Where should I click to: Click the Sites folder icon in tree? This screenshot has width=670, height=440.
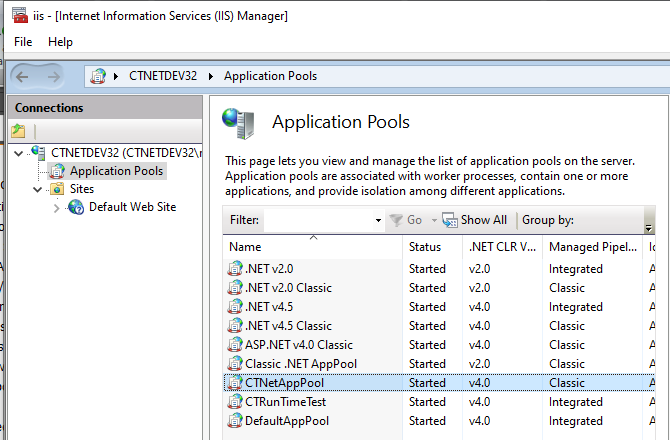click(57, 189)
